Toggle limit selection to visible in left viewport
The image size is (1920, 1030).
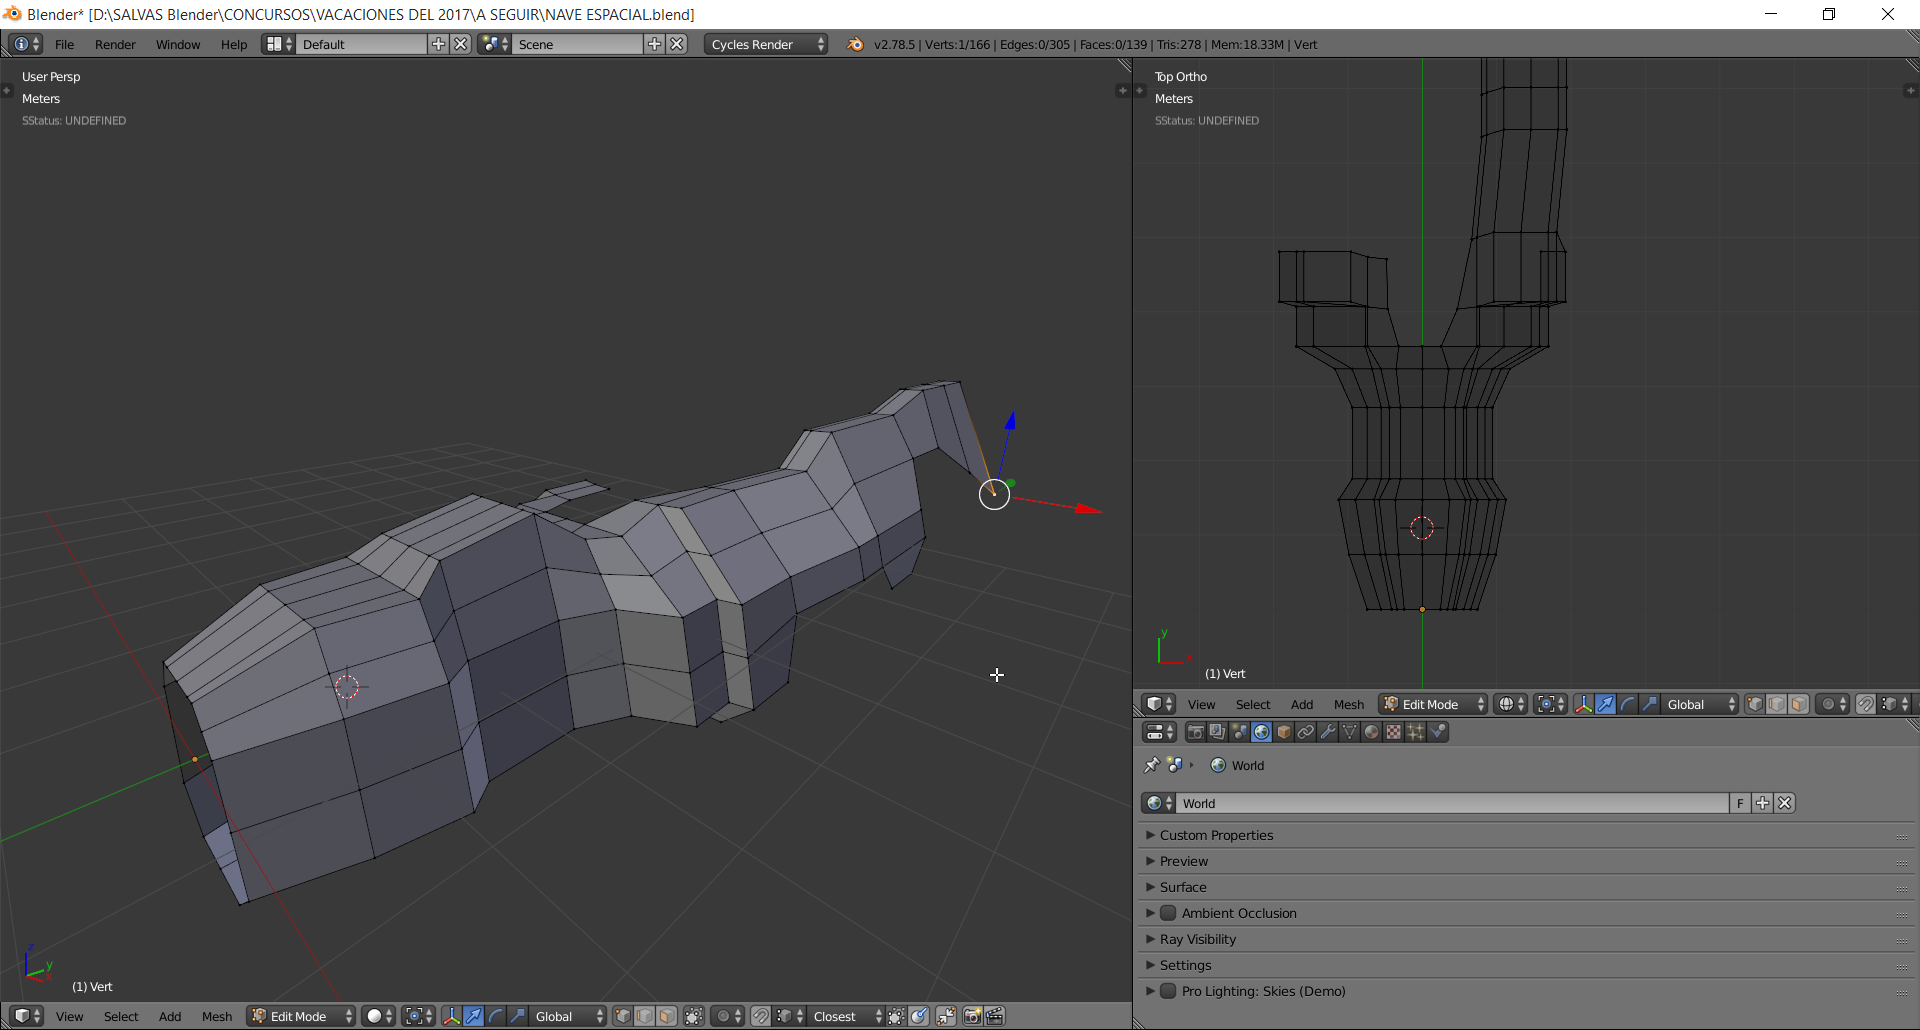tap(694, 1016)
